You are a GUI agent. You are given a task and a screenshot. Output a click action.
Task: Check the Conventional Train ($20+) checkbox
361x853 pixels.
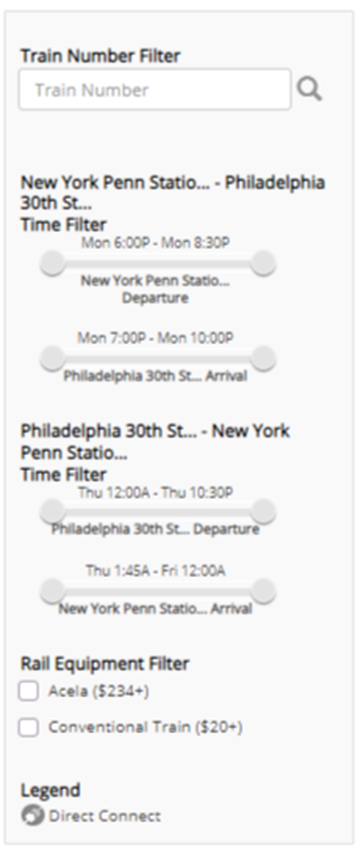(29, 727)
